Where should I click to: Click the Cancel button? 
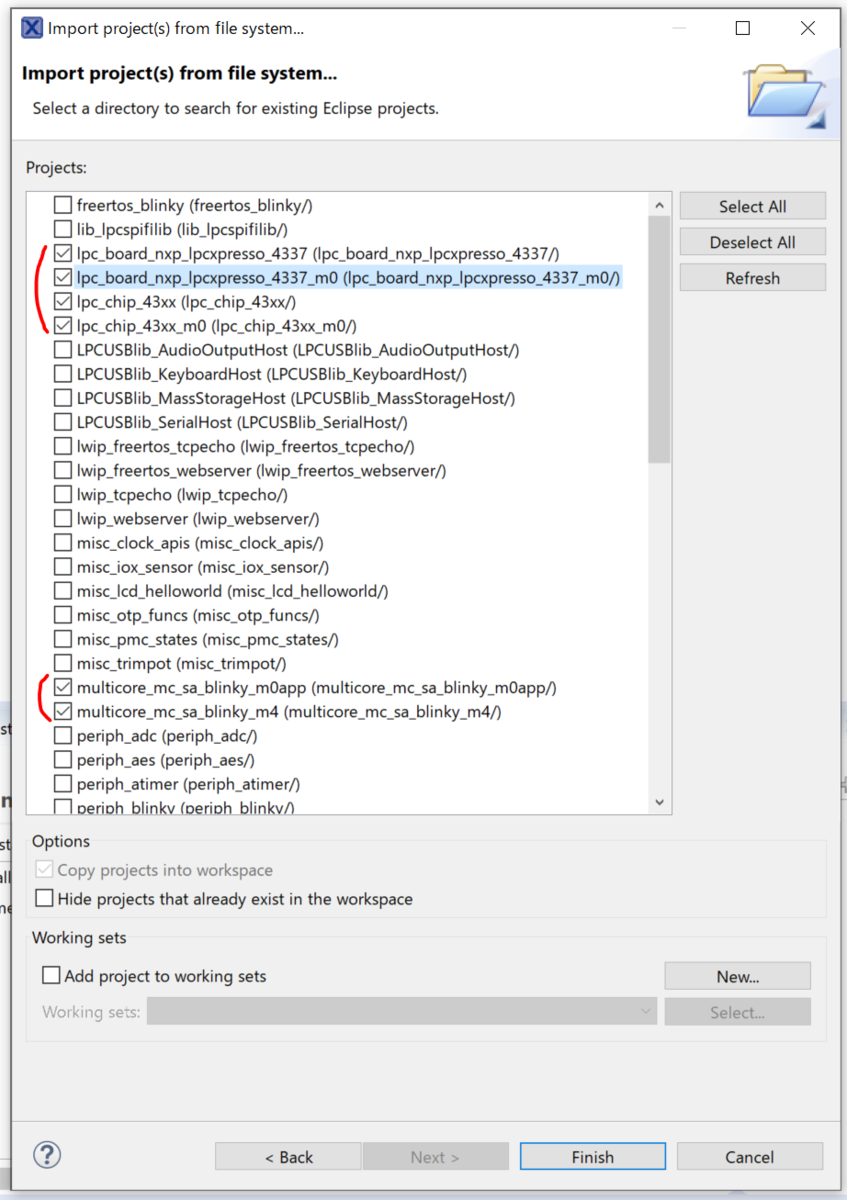pyautogui.click(x=750, y=1157)
